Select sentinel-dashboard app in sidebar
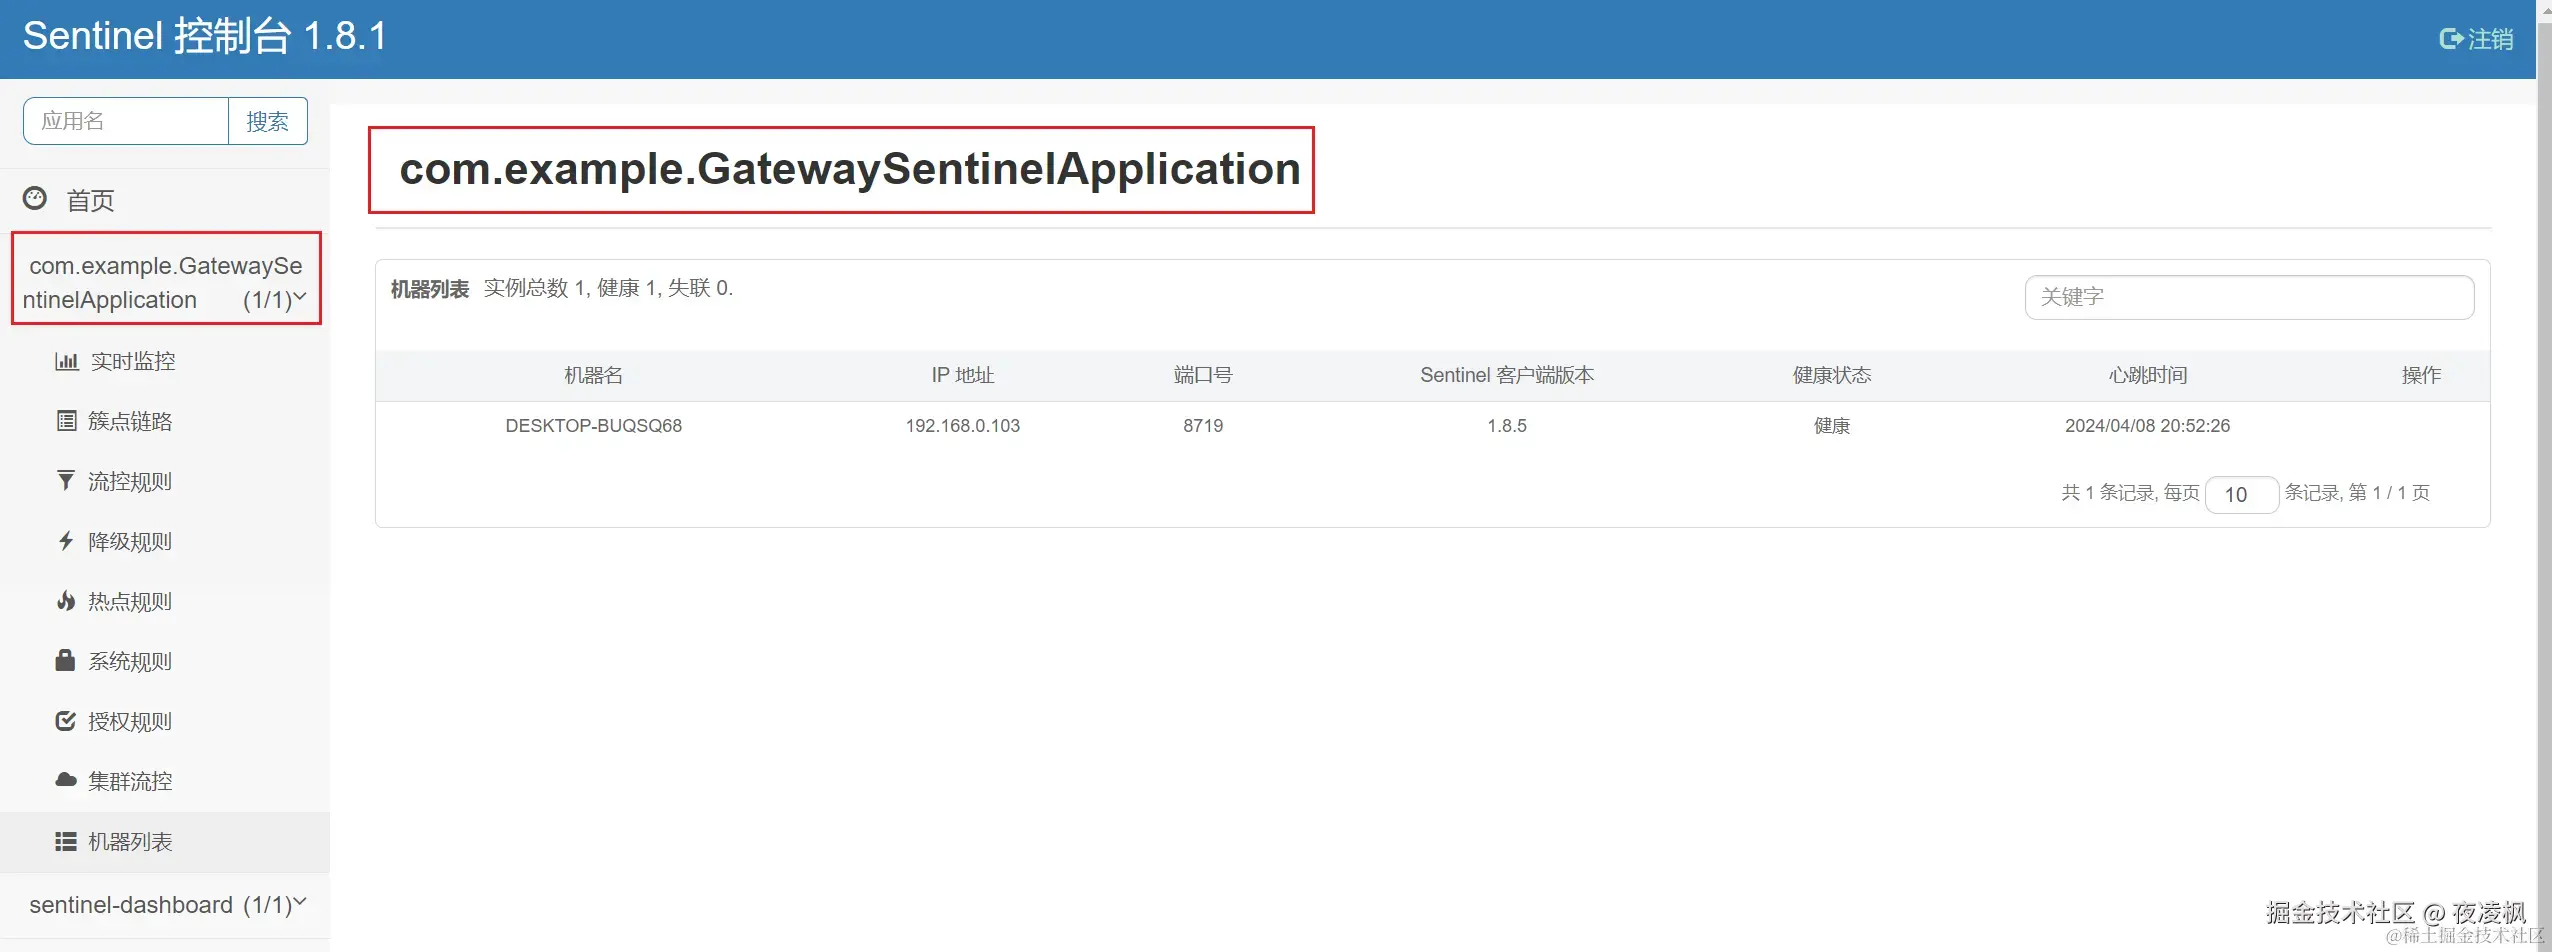The image size is (2552, 952). (130, 905)
